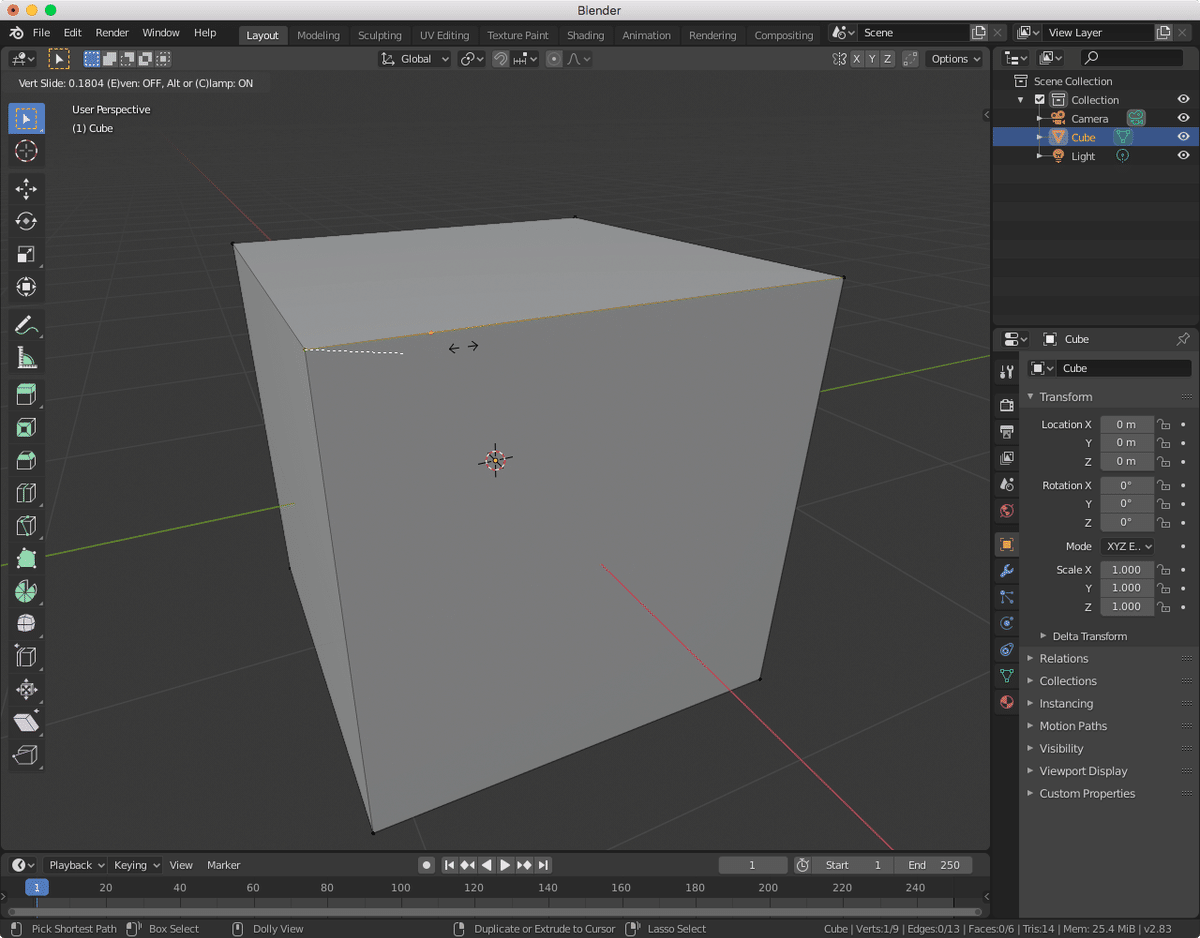Screen dimensions: 1200x938
Task: Open the Keying dropdown in timeline
Action: [x=136, y=865]
